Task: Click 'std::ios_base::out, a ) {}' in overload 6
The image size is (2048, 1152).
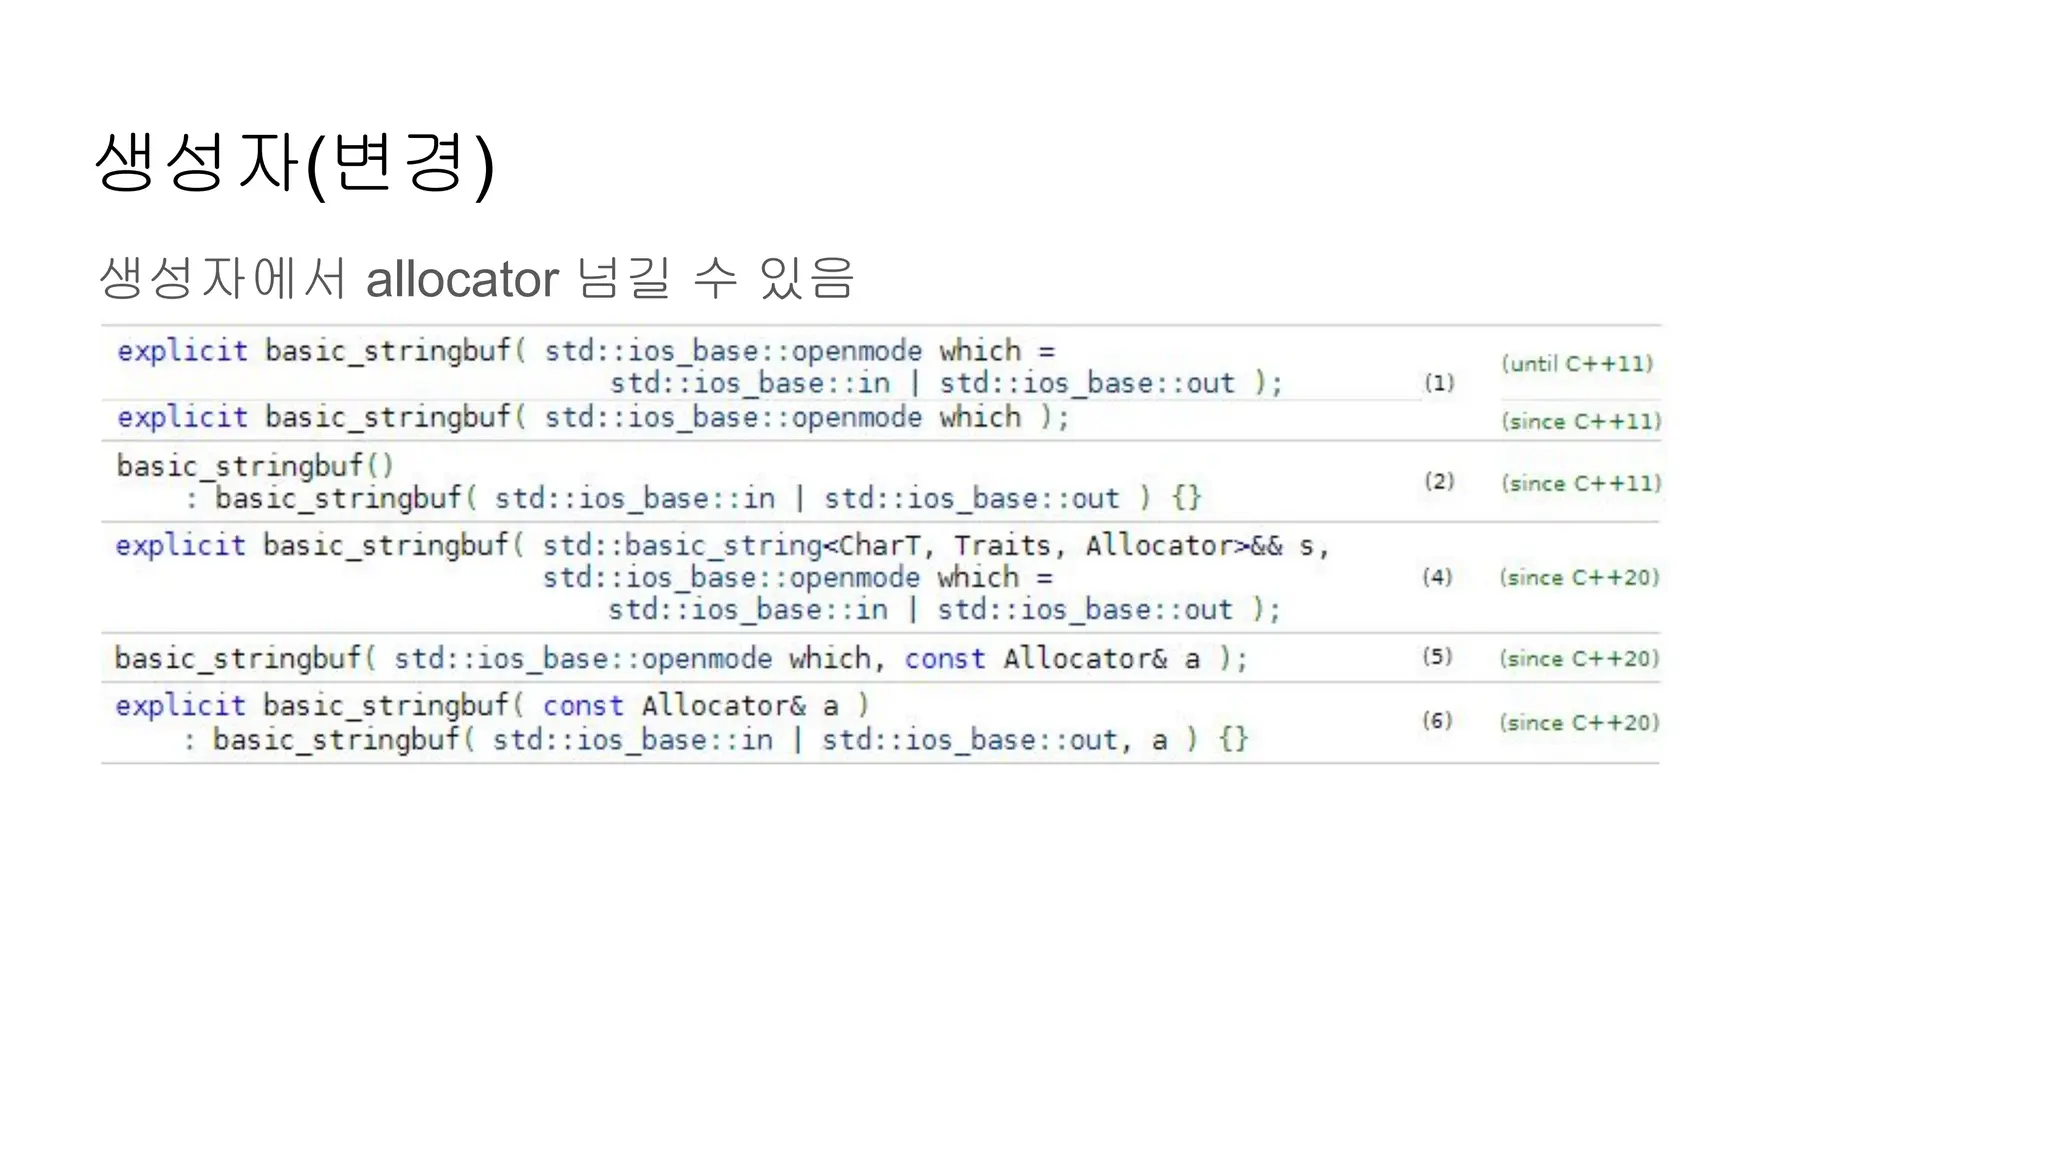Action: 1035,740
